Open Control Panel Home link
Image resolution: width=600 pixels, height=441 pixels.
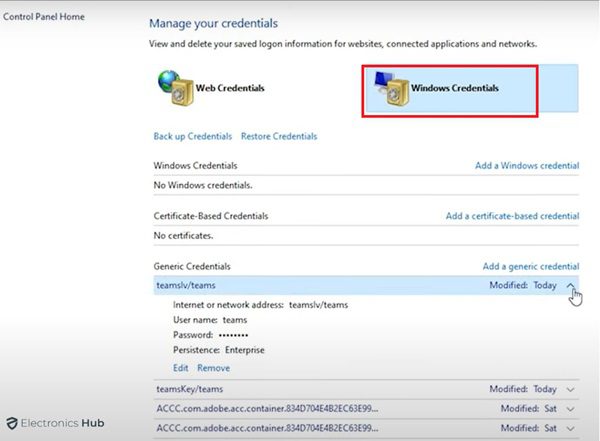[x=44, y=17]
